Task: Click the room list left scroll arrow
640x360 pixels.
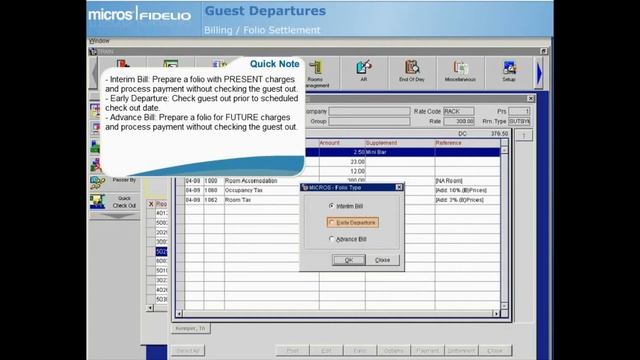Action: pyautogui.click(x=150, y=308)
